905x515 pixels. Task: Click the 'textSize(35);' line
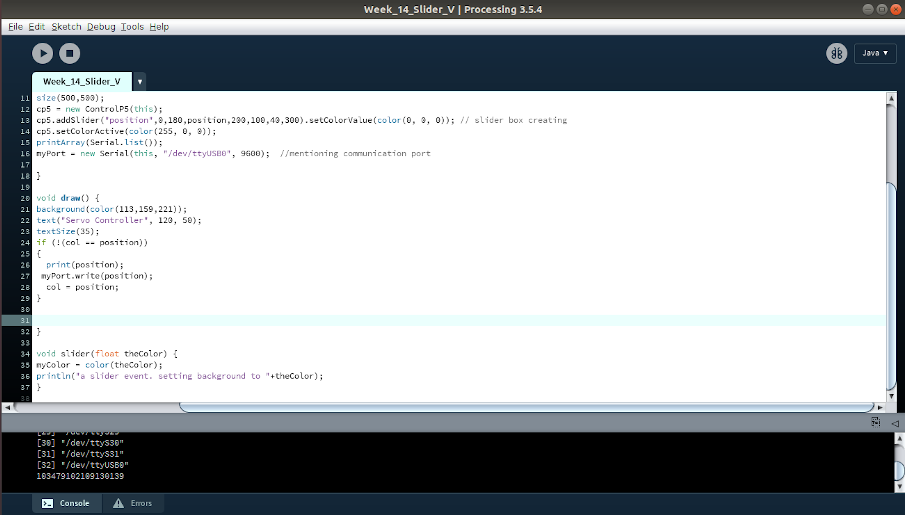(68, 232)
